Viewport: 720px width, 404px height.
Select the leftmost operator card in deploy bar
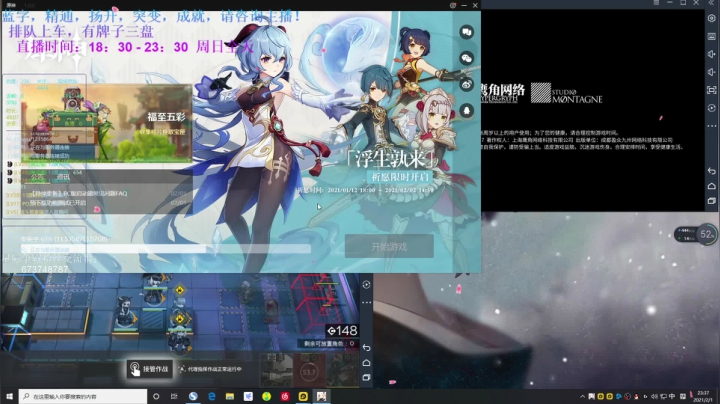[x=276, y=371]
